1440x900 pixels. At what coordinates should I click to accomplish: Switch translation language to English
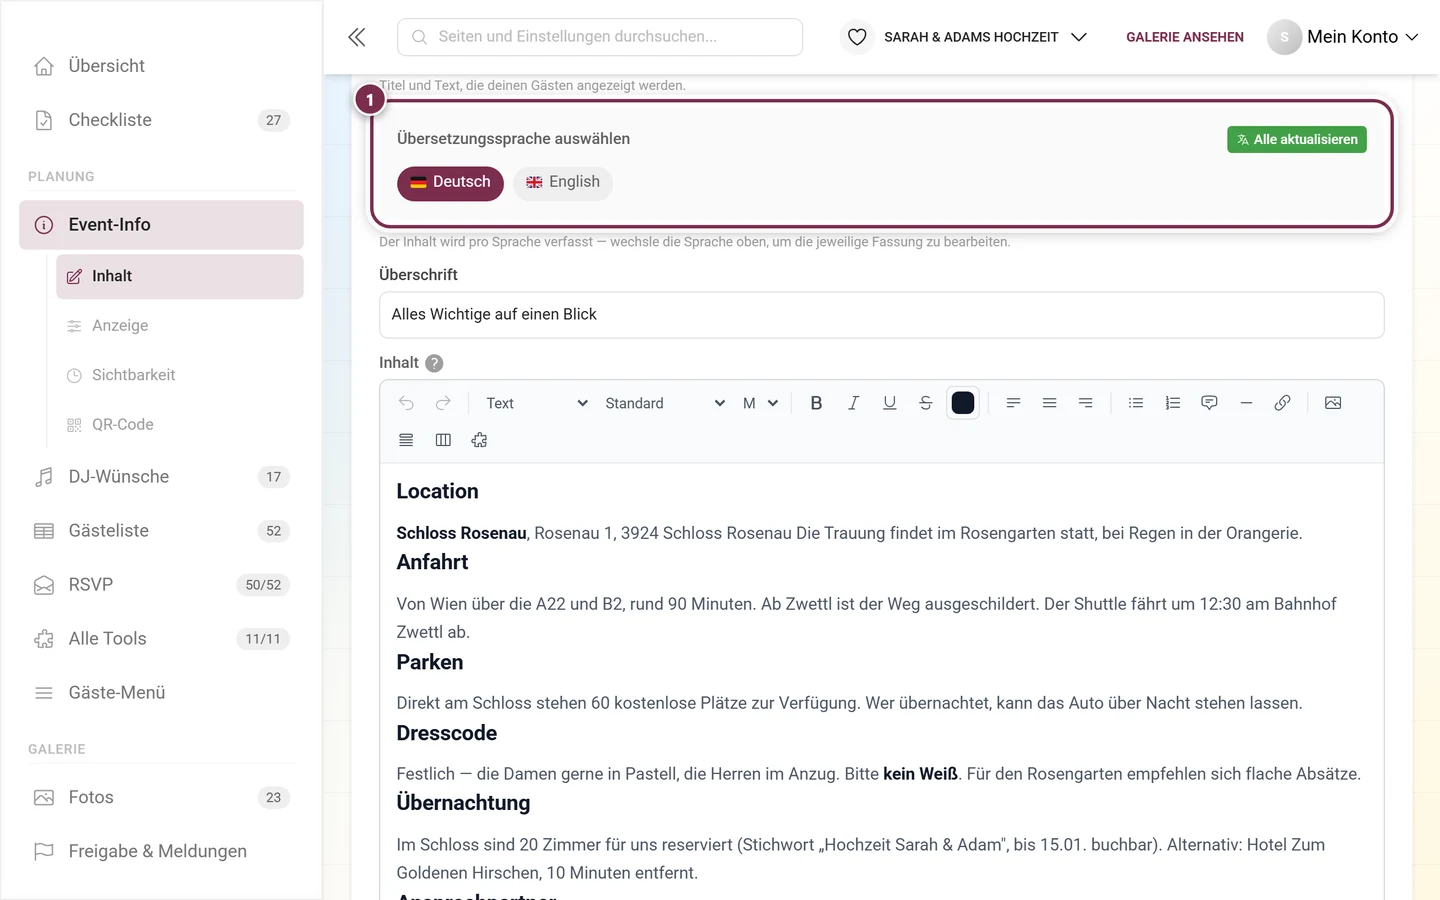pyautogui.click(x=563, y=183)
